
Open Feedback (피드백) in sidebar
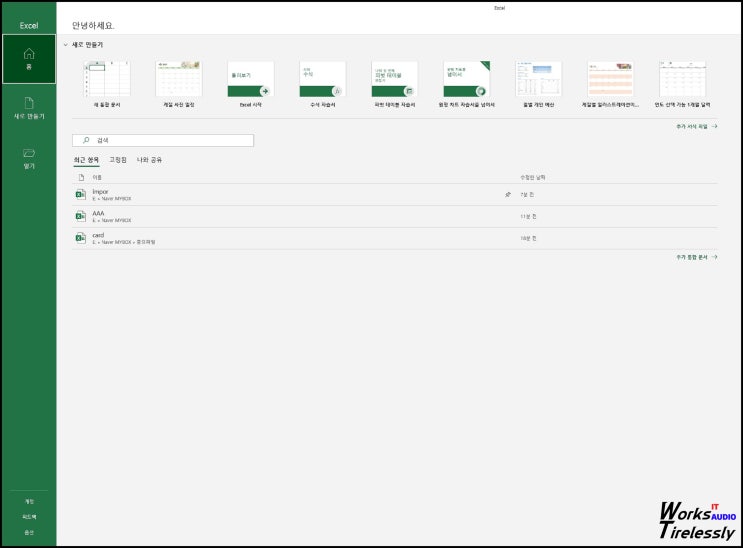29,517
